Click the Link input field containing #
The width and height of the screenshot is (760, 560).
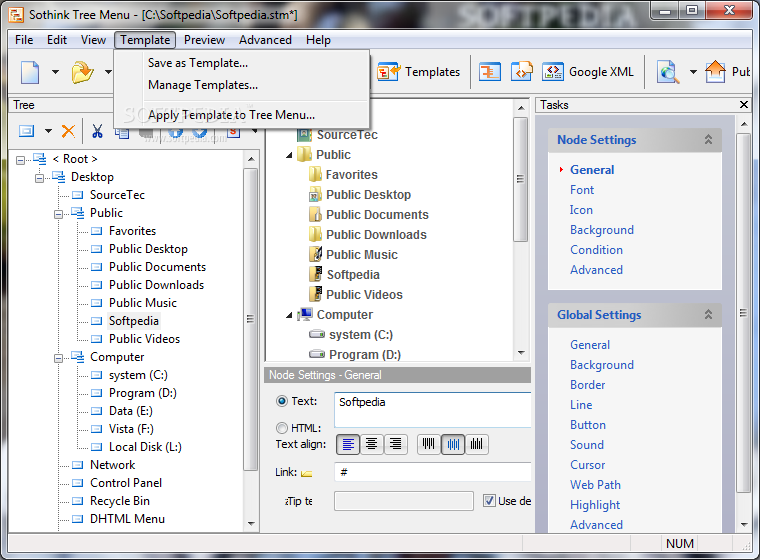click(x=432, y=472)
